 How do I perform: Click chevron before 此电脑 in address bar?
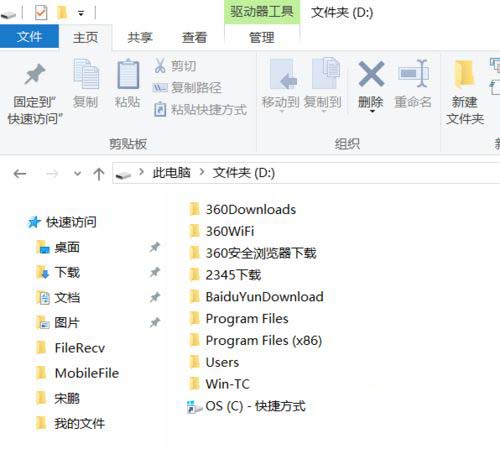pyautogui.click(x=142, y=172)
